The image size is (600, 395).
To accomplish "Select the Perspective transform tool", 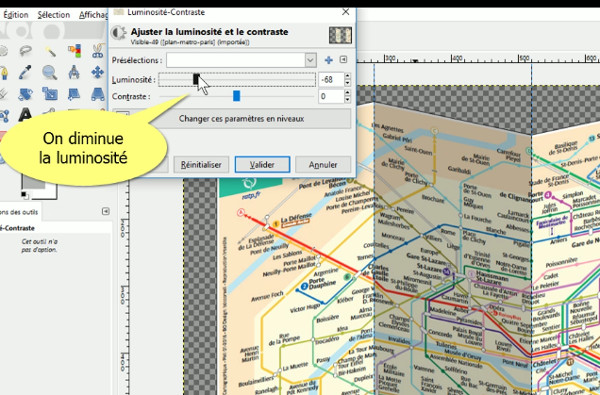I will point(98,93).
